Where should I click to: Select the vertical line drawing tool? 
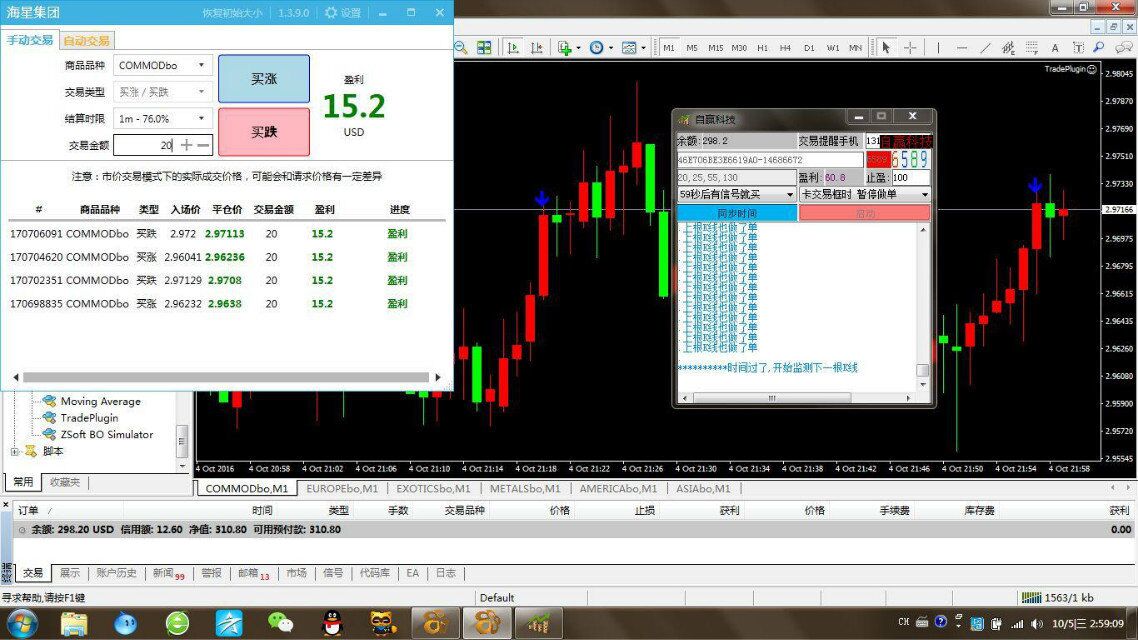[938, 48]
